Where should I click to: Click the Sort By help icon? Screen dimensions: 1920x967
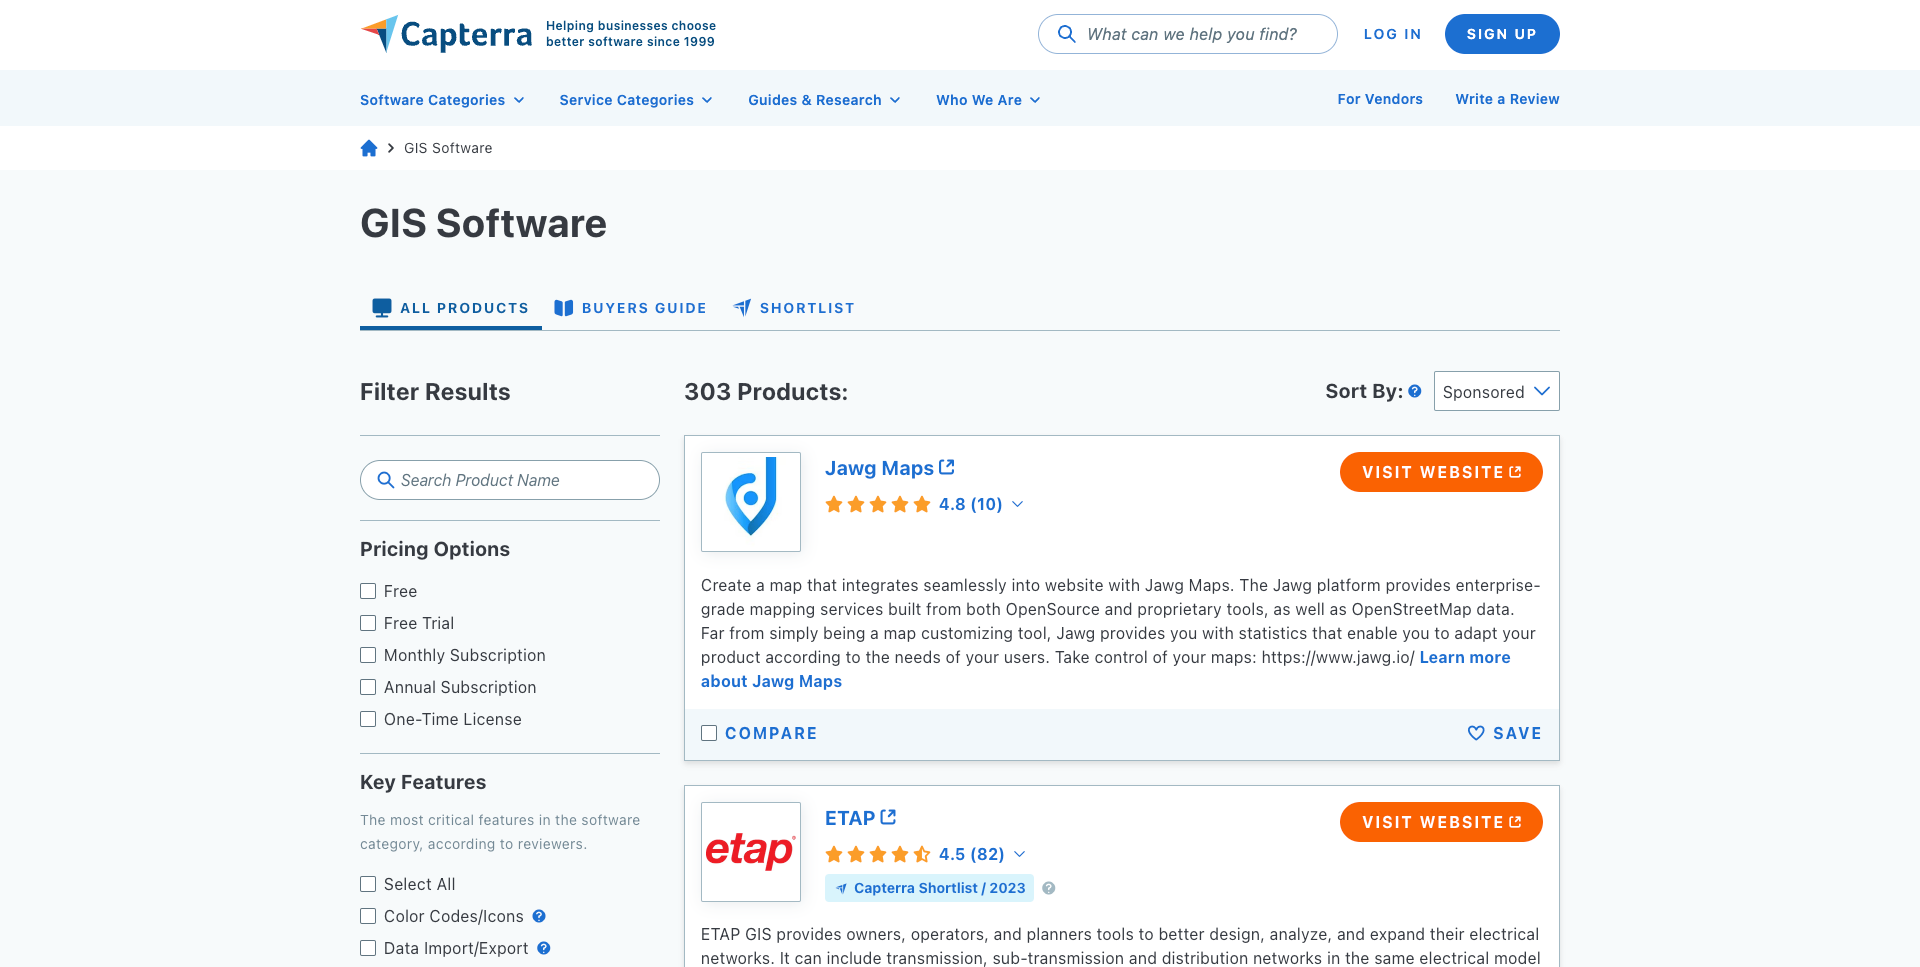(1415, 391)
